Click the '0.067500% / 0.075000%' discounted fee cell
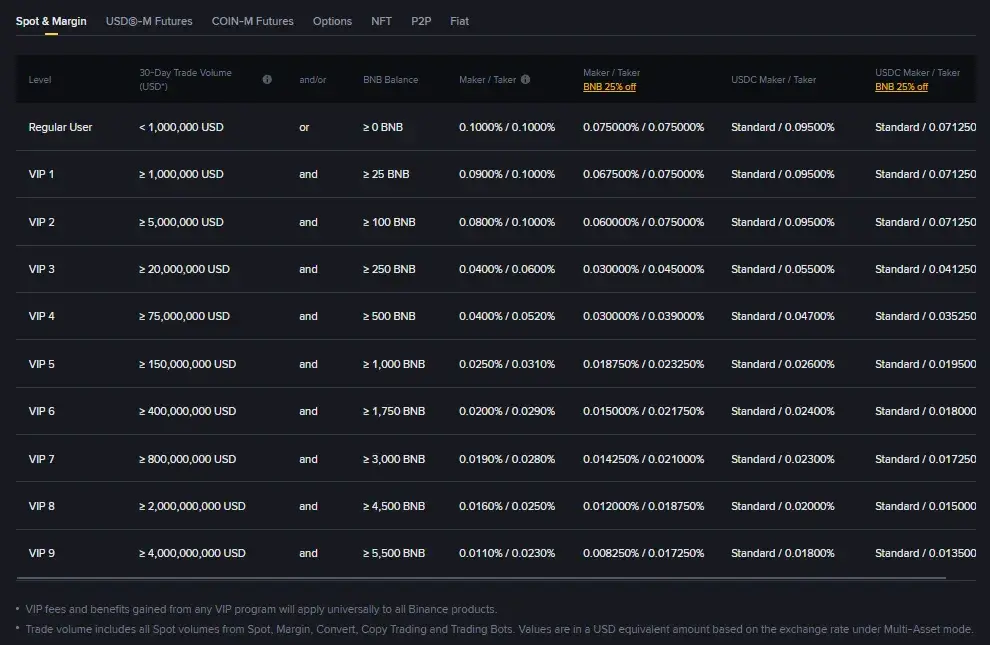Viewport: 990px width, 645px height. pyautogui.click(x=643, y=174)
